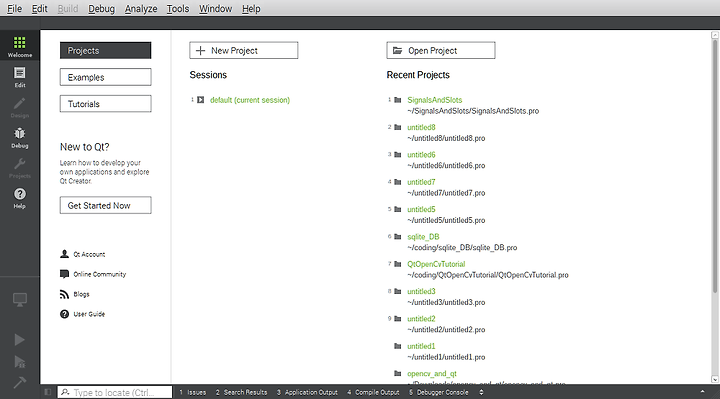Click the Get Started Now button
Viewport: 720px width, 399px height.
(105, 205)
